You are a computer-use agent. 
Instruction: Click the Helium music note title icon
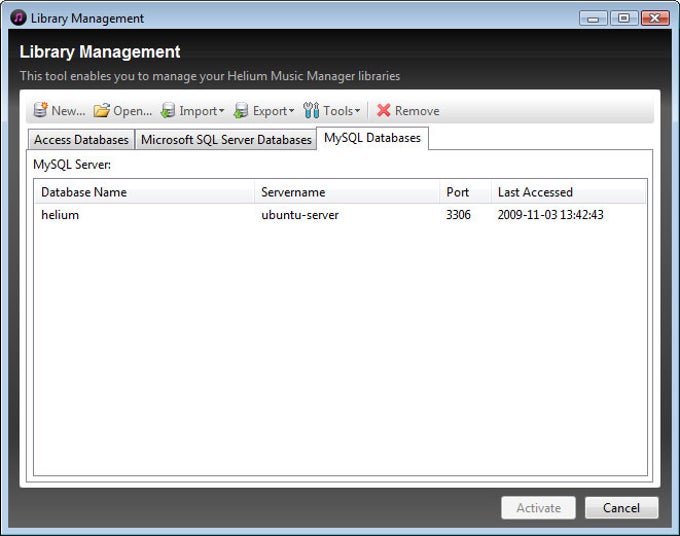(x=18, y=18)
